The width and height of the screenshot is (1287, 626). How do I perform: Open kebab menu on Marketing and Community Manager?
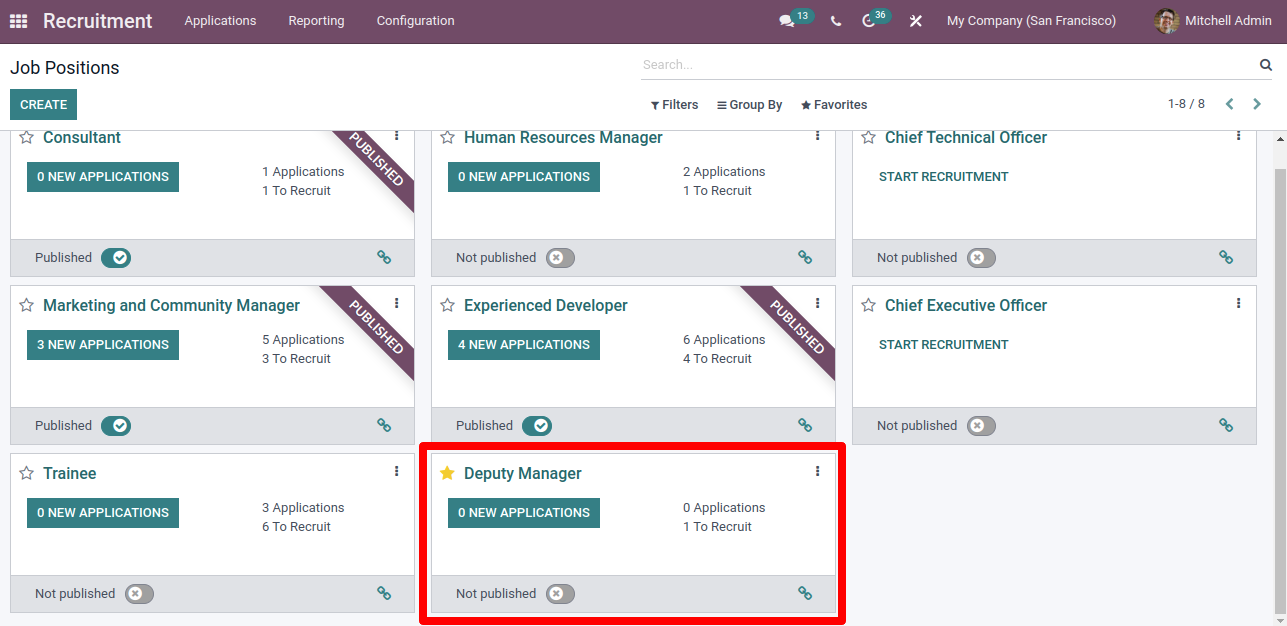[397, 303]
